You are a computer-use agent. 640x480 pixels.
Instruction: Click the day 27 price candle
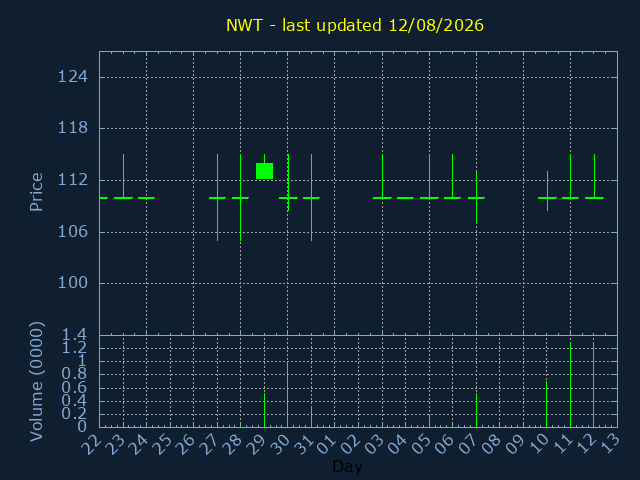tap(218, 198)
